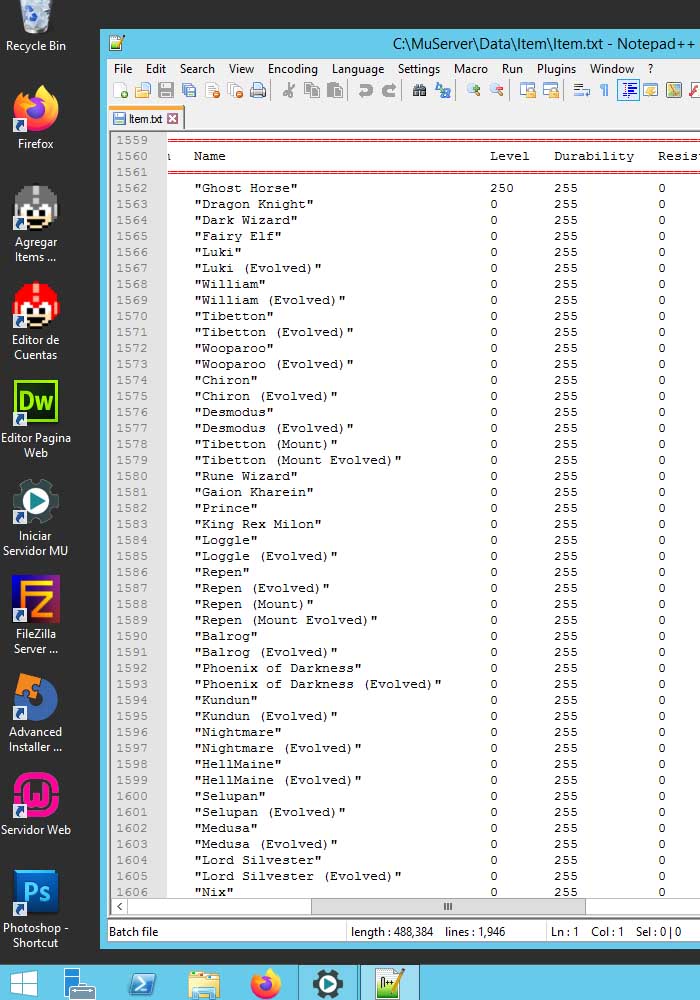Click the Zoom Out magnifier icon

click(496, 91)
